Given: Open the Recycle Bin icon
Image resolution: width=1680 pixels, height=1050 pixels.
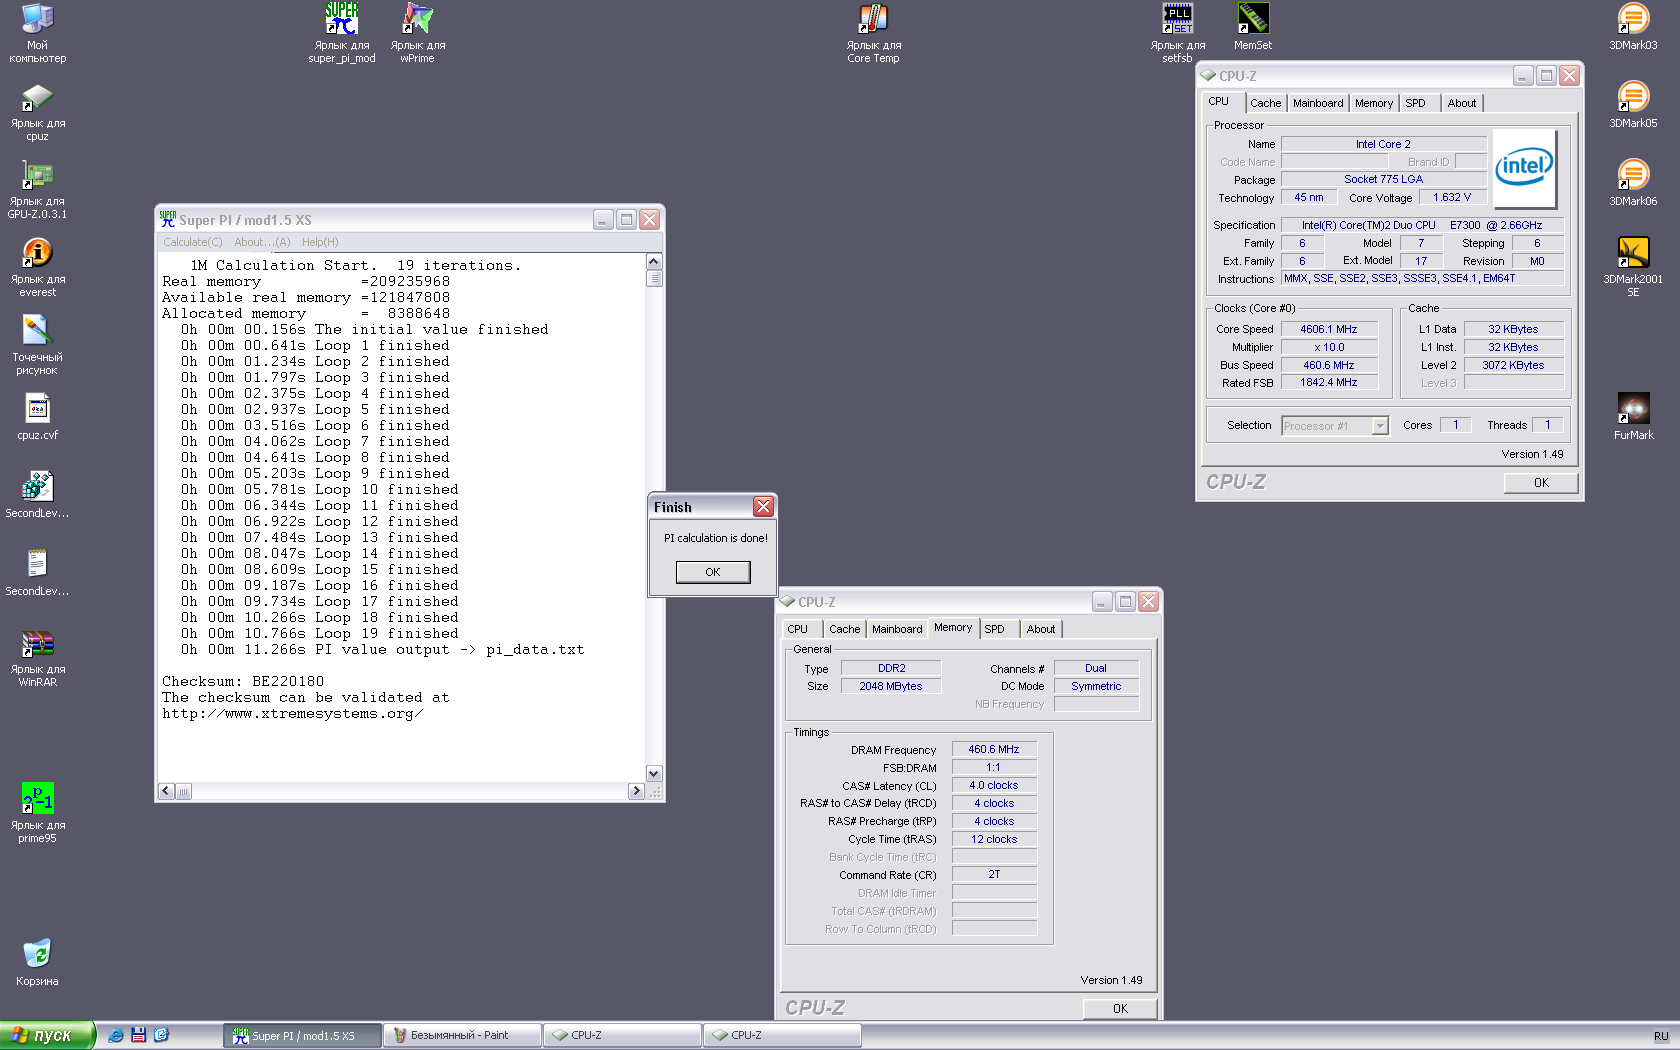Looking at the screenshot, I should click(37, 963).
